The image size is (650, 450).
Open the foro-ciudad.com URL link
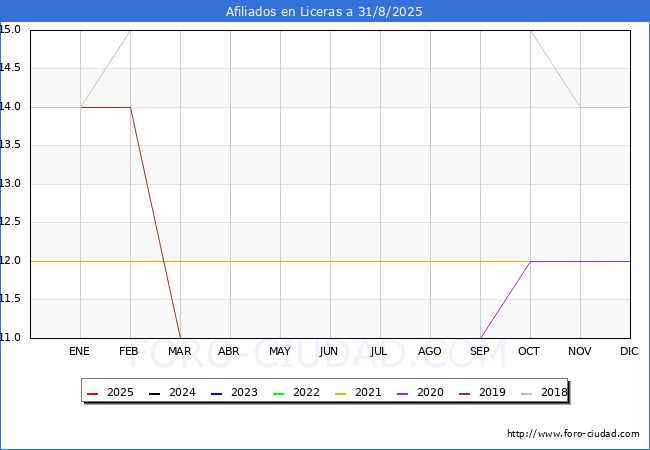(573, 434)
